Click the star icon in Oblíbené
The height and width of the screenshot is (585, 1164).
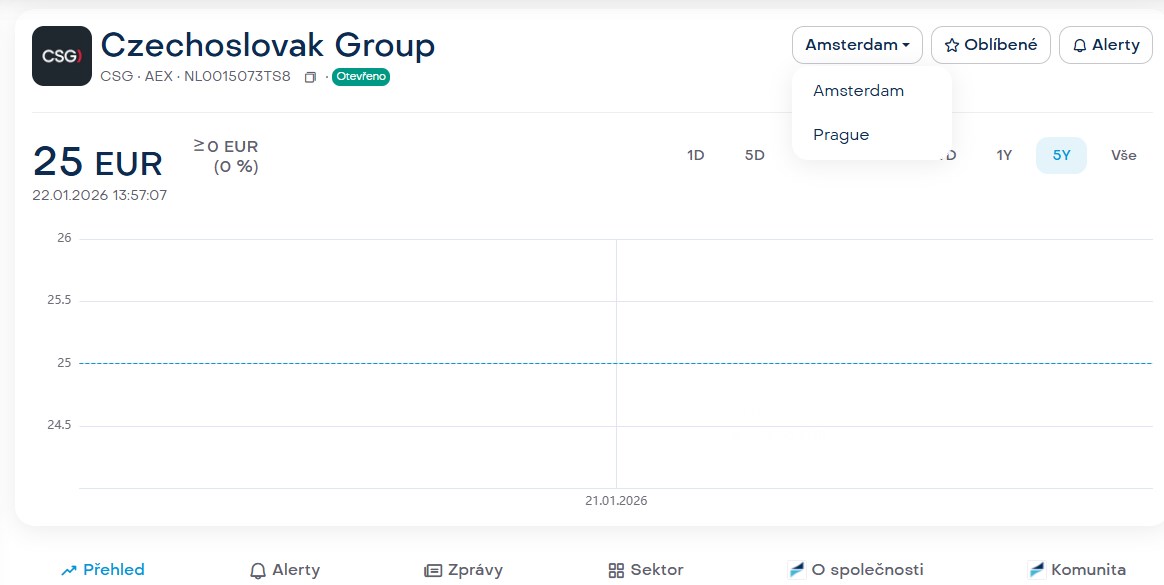[x=952, y=45]
